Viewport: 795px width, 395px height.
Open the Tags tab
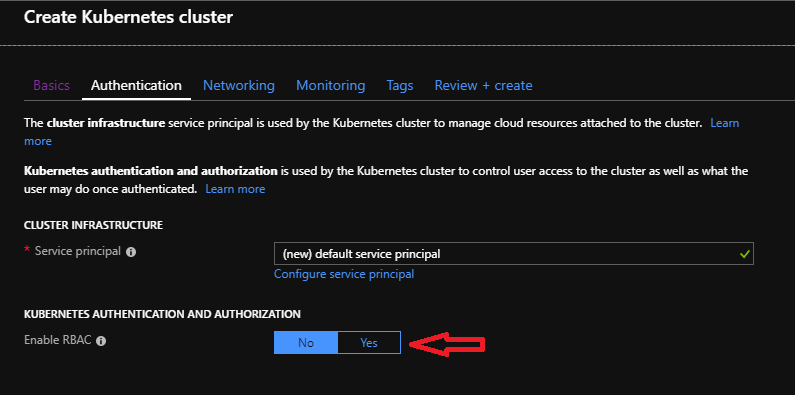click(x=400, y=85)
